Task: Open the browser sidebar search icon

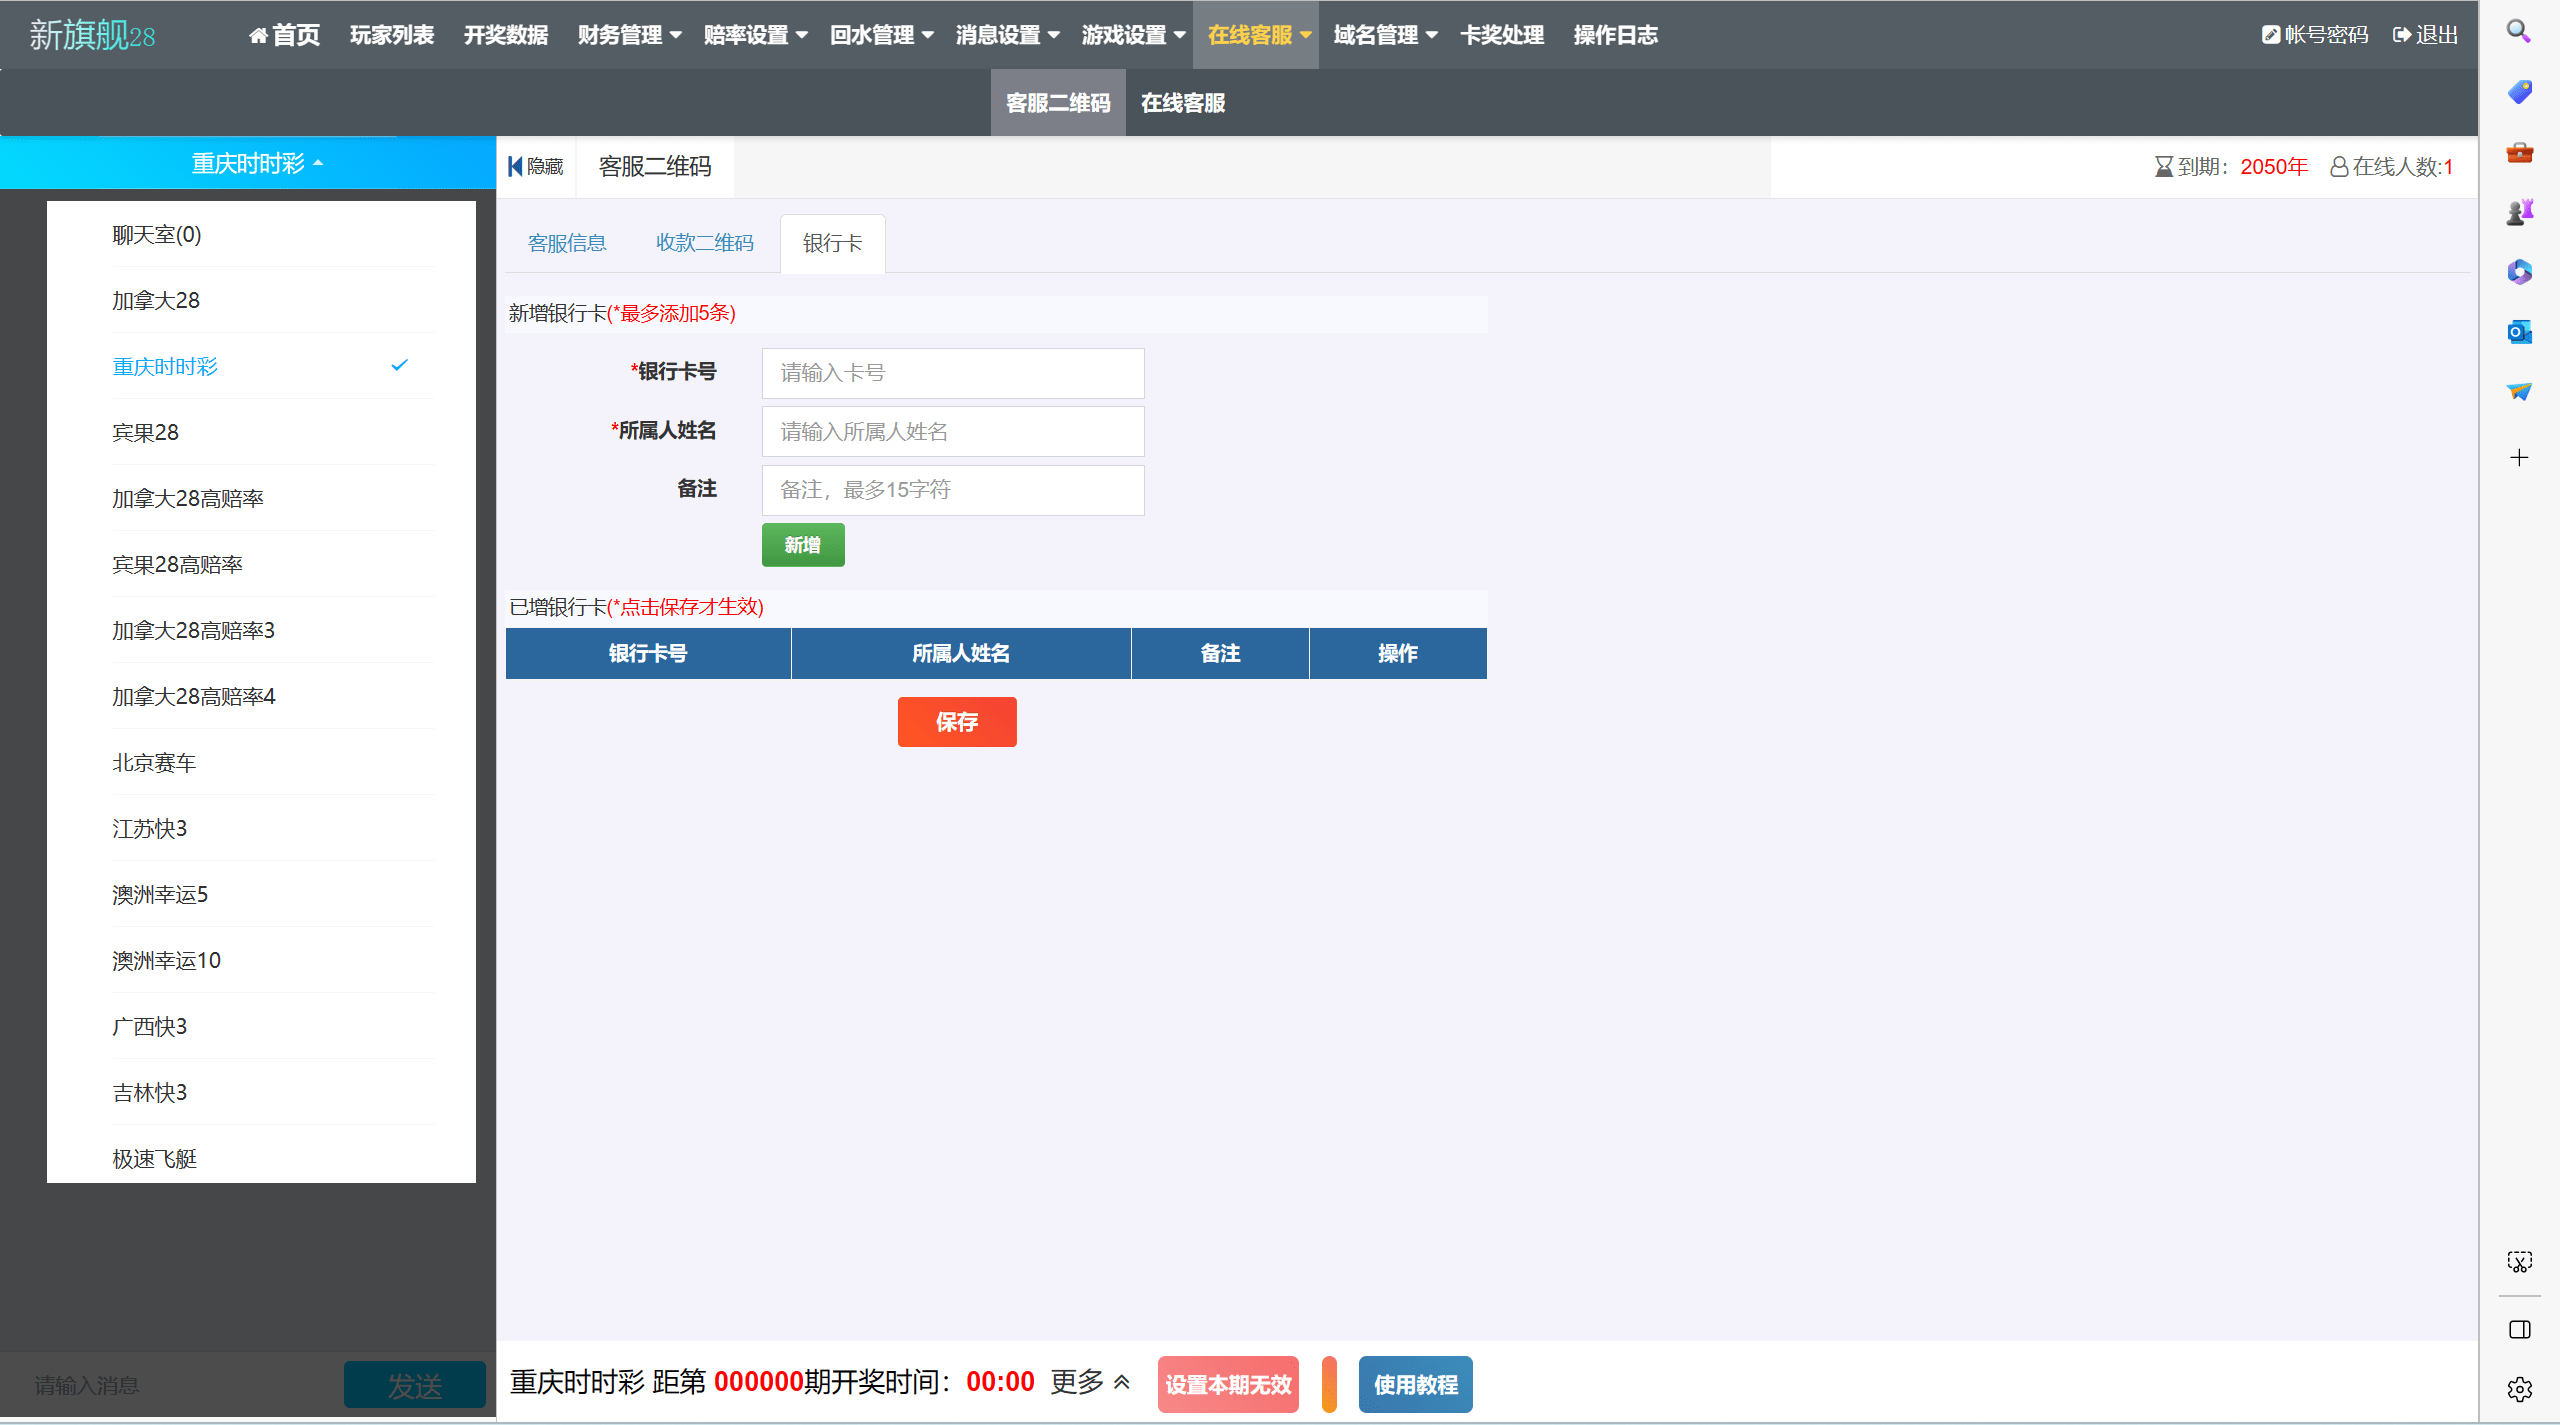Action: pyautogui.click(x=2519, y=31)
